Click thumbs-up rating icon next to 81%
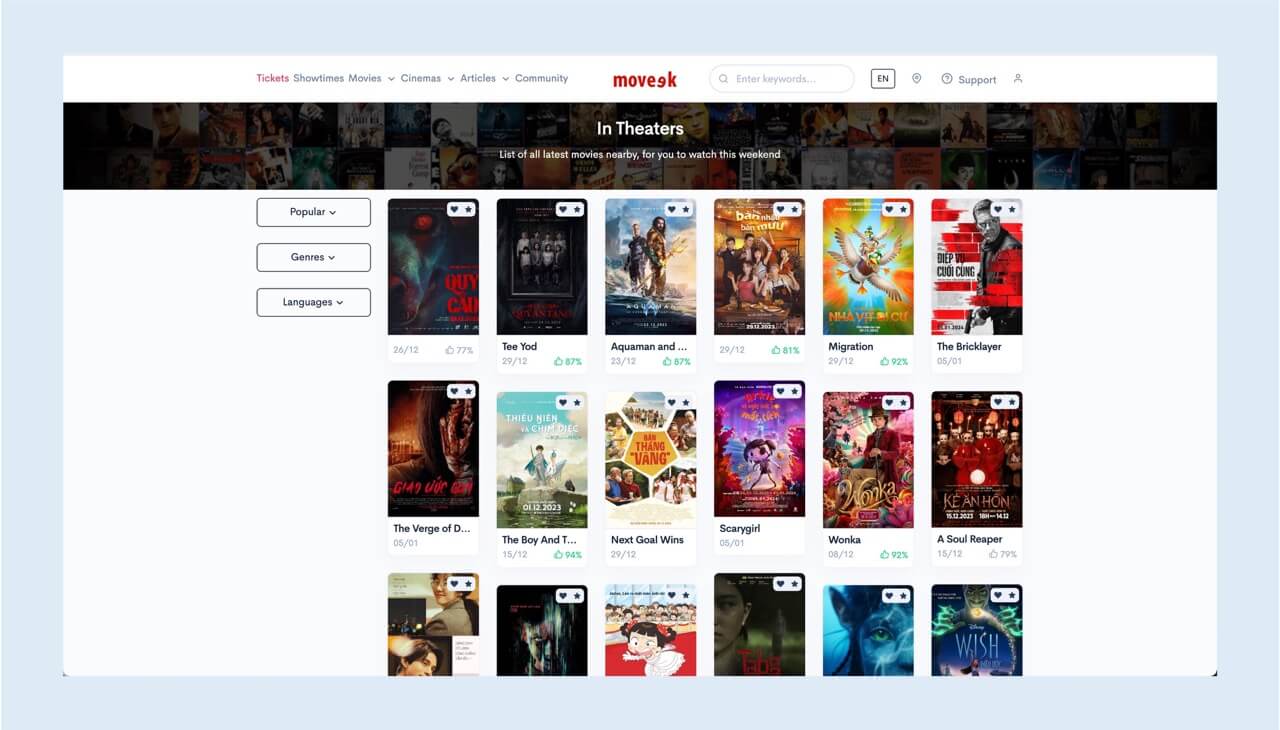The image size is (1280, 730). pos(776,350)
